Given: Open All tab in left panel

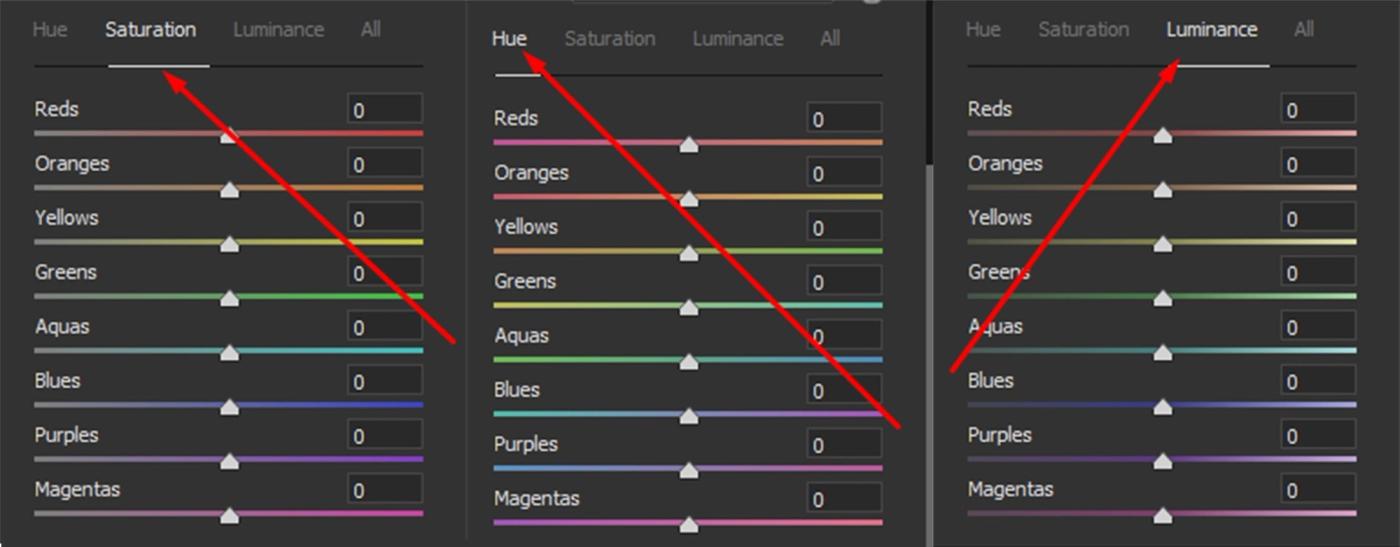Looking at the screenshot, I should pyautogui.click(x=371, y=30).
